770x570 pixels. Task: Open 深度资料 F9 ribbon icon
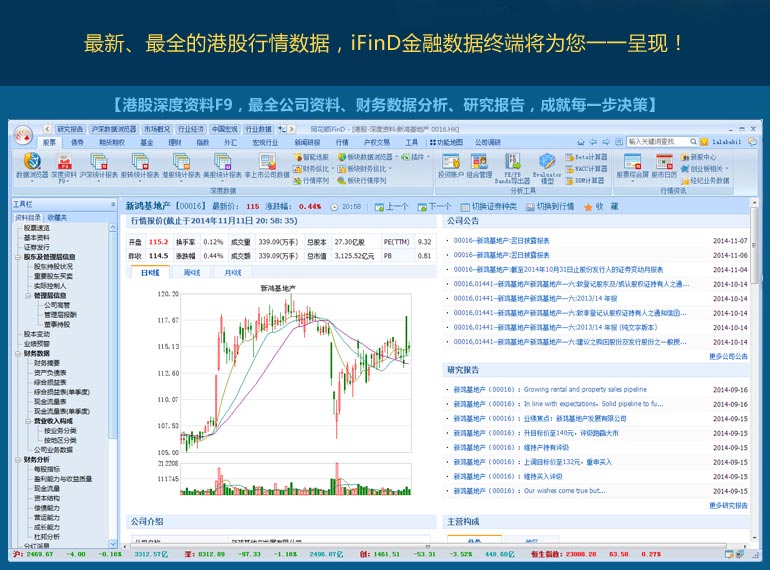64,167
